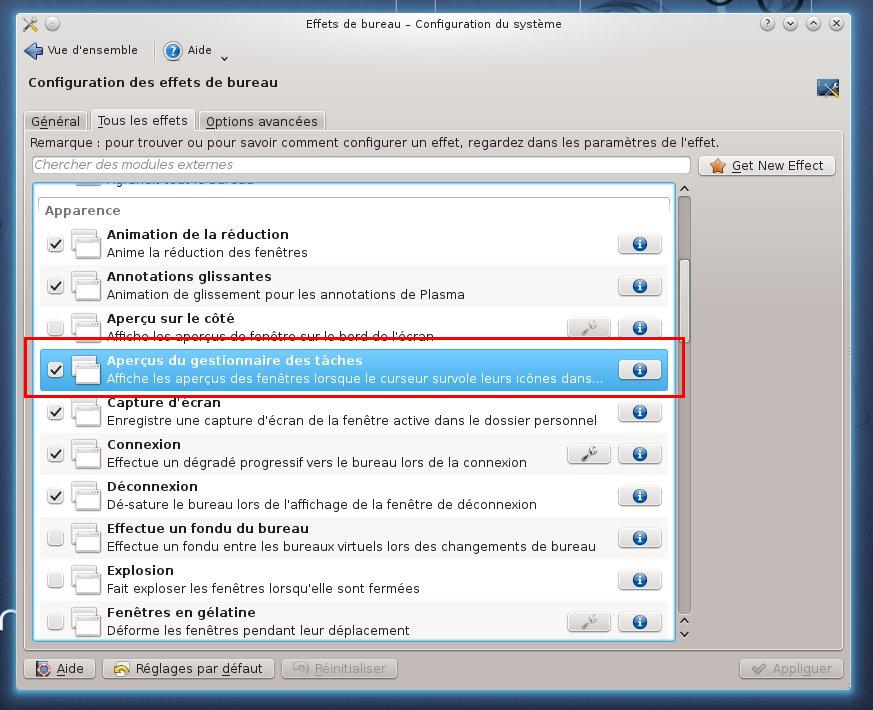Viewport: 873px width, 710px height.
Task: Enable Effectue un fondu du bureau checkbox
Action: (55, 538)
